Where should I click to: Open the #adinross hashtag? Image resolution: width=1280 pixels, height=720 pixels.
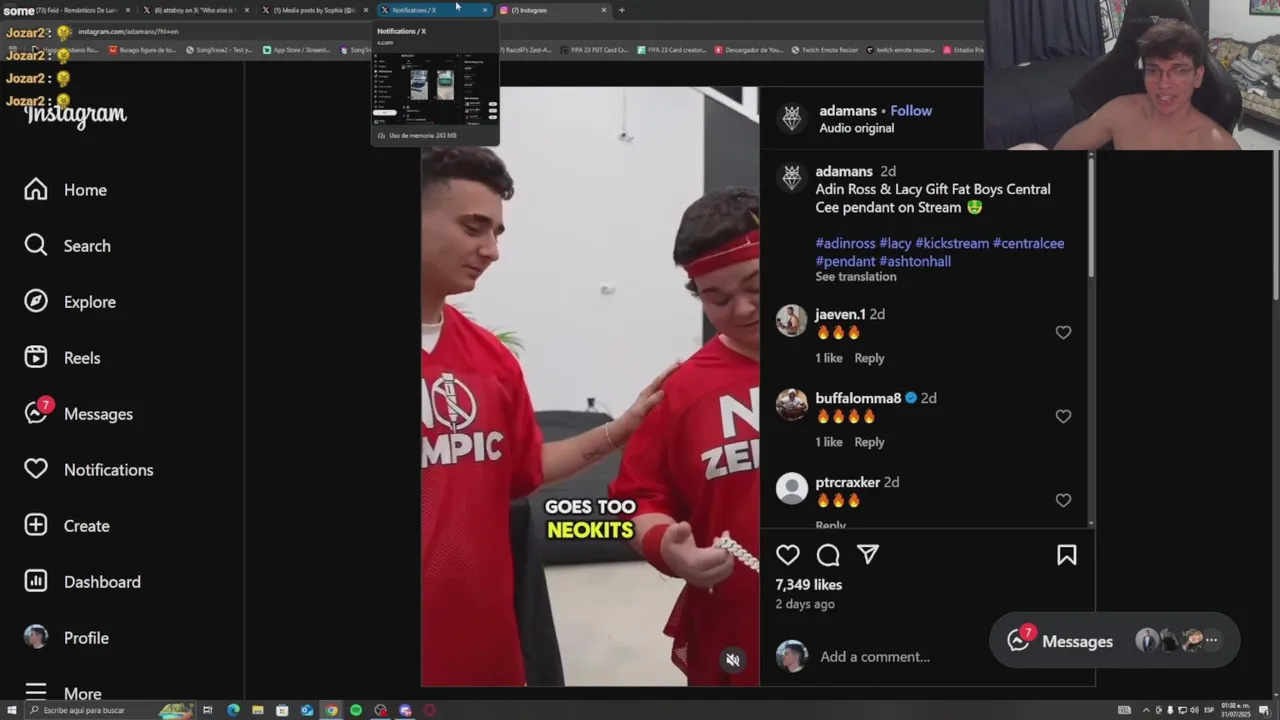pyautogui.click(x=845, y=243)
